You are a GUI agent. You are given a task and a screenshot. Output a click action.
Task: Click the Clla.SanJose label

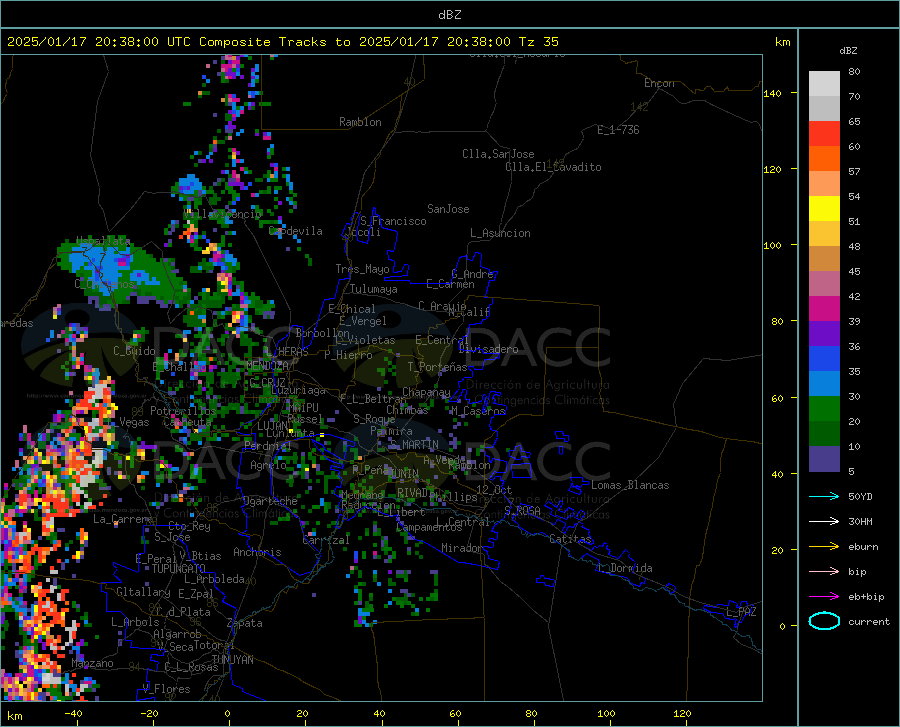coord(498,154)
